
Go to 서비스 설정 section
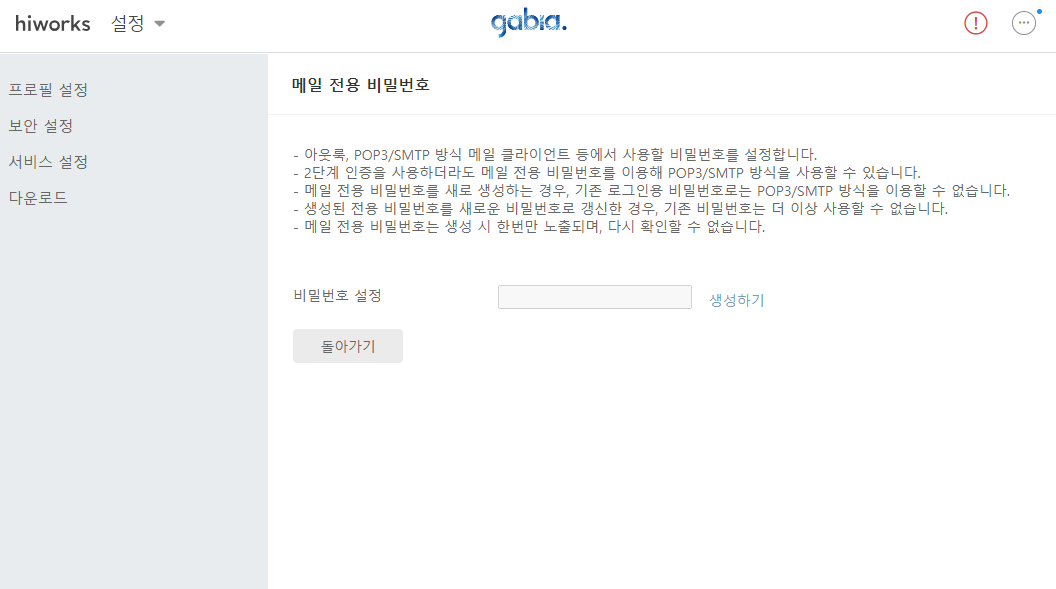48,162
